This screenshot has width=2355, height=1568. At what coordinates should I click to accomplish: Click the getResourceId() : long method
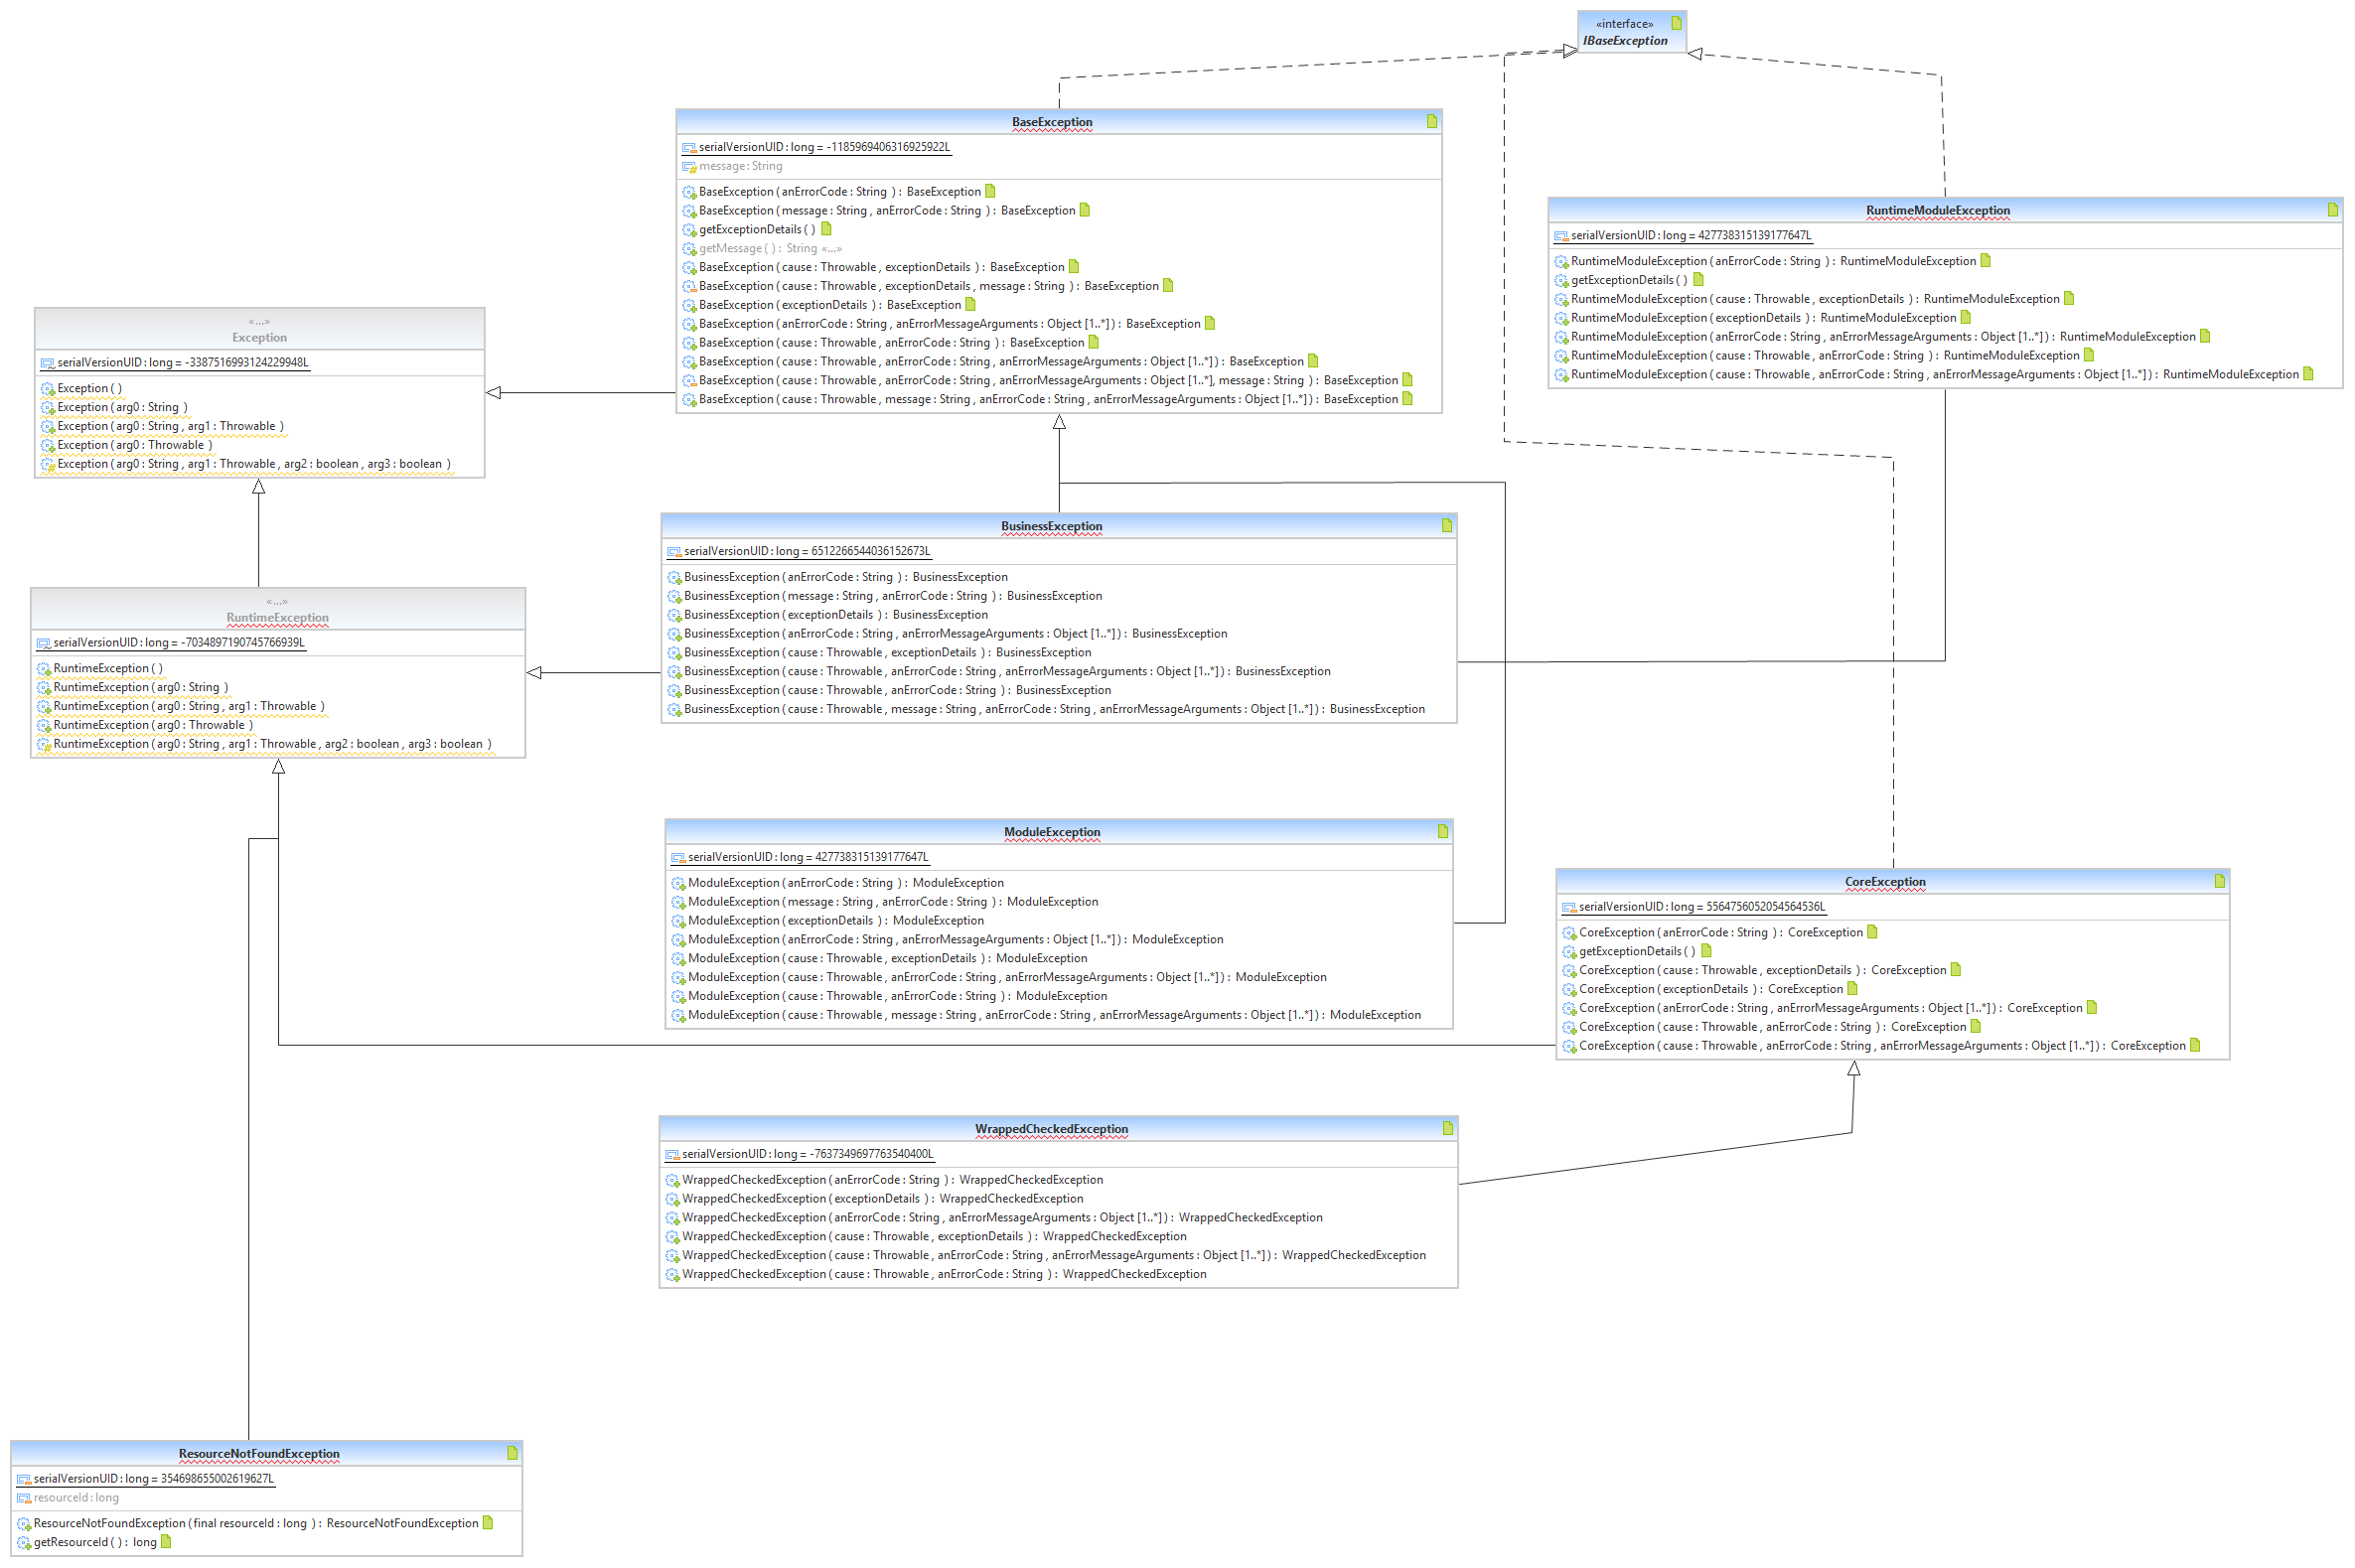coord(95,1542)
